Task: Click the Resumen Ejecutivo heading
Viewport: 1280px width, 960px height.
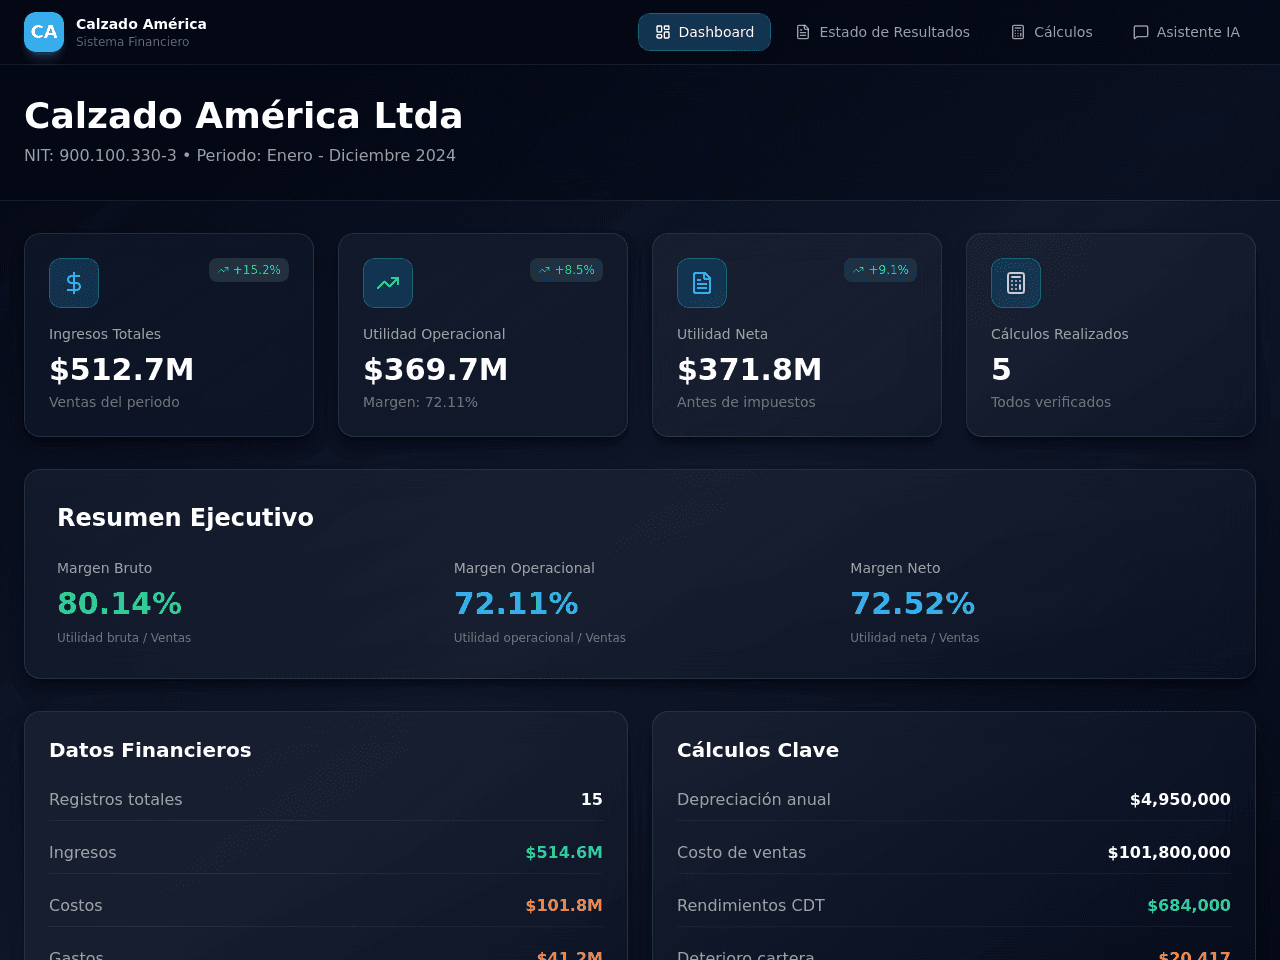Action: pos(185,517)
